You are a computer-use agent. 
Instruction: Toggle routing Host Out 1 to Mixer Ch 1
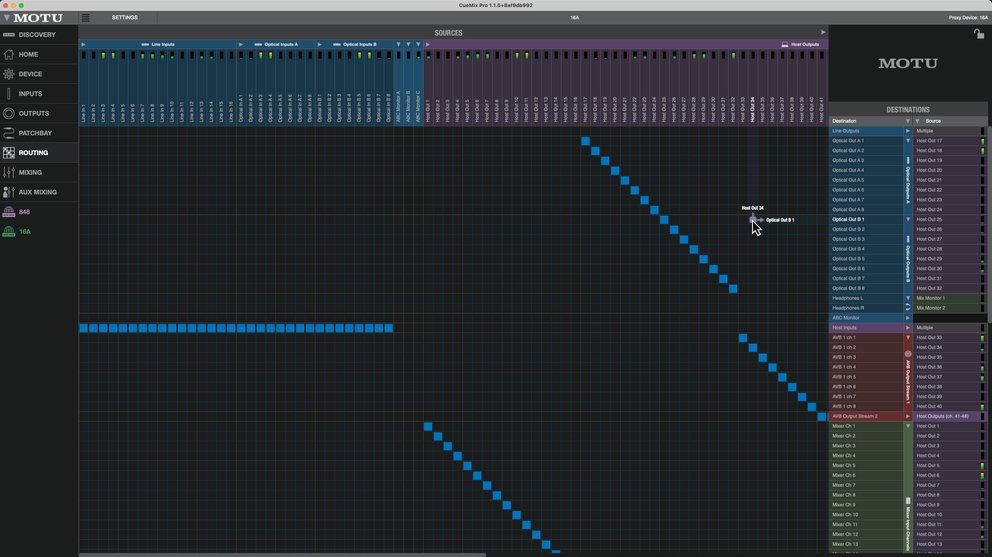click(428, 426)
